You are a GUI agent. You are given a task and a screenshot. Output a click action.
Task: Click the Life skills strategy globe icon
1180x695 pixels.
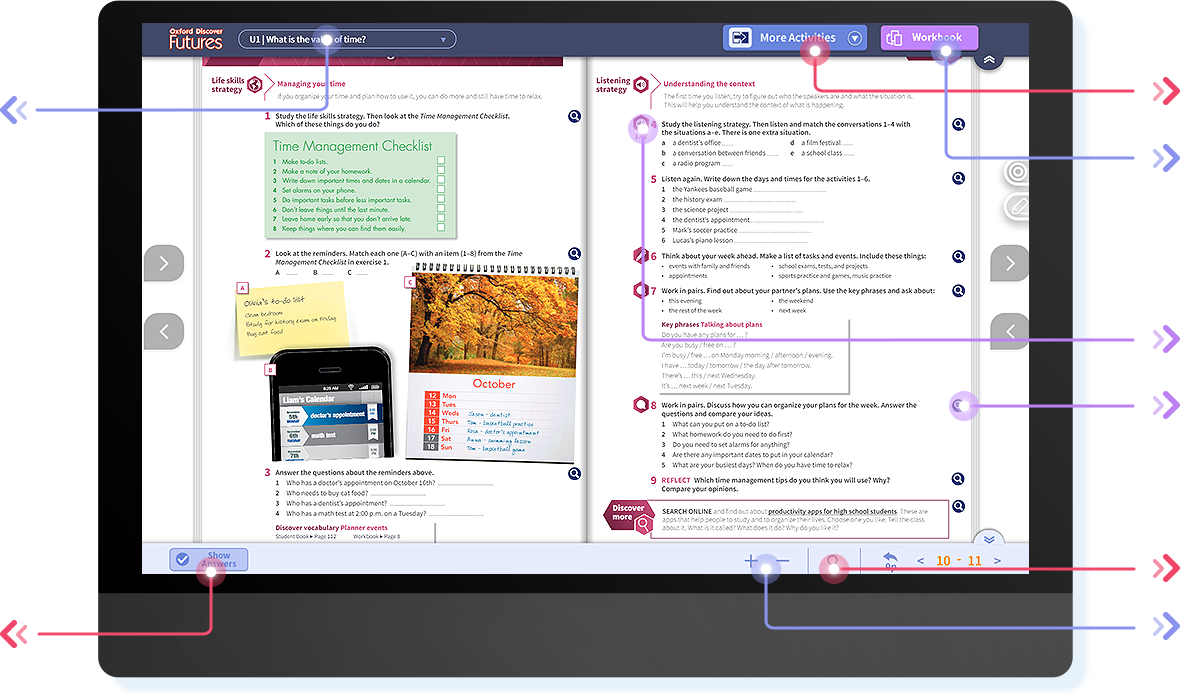point(255,85)
